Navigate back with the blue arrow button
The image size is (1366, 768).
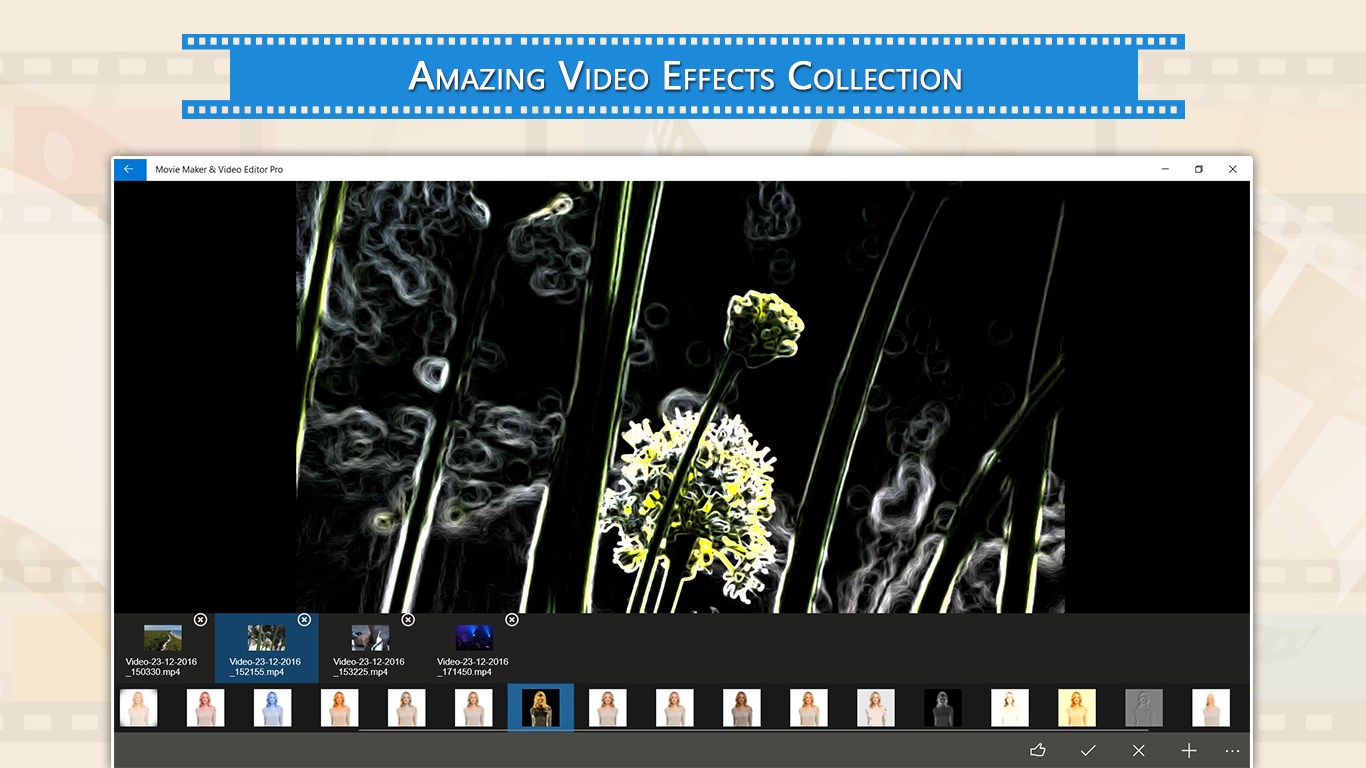click(130, 169)
